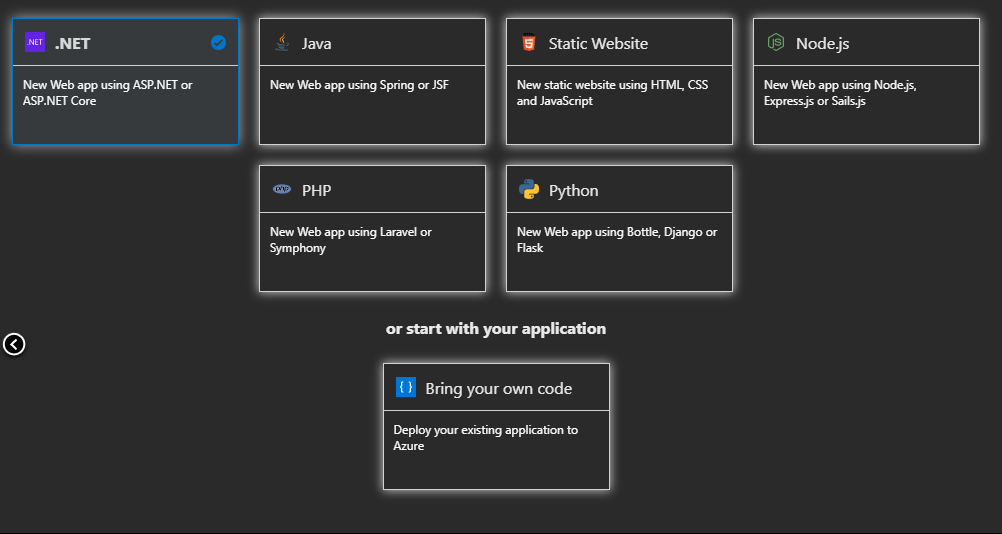Screen dimensions: 1002x534
Task: Select the Java card title
Action: point(316,43)
